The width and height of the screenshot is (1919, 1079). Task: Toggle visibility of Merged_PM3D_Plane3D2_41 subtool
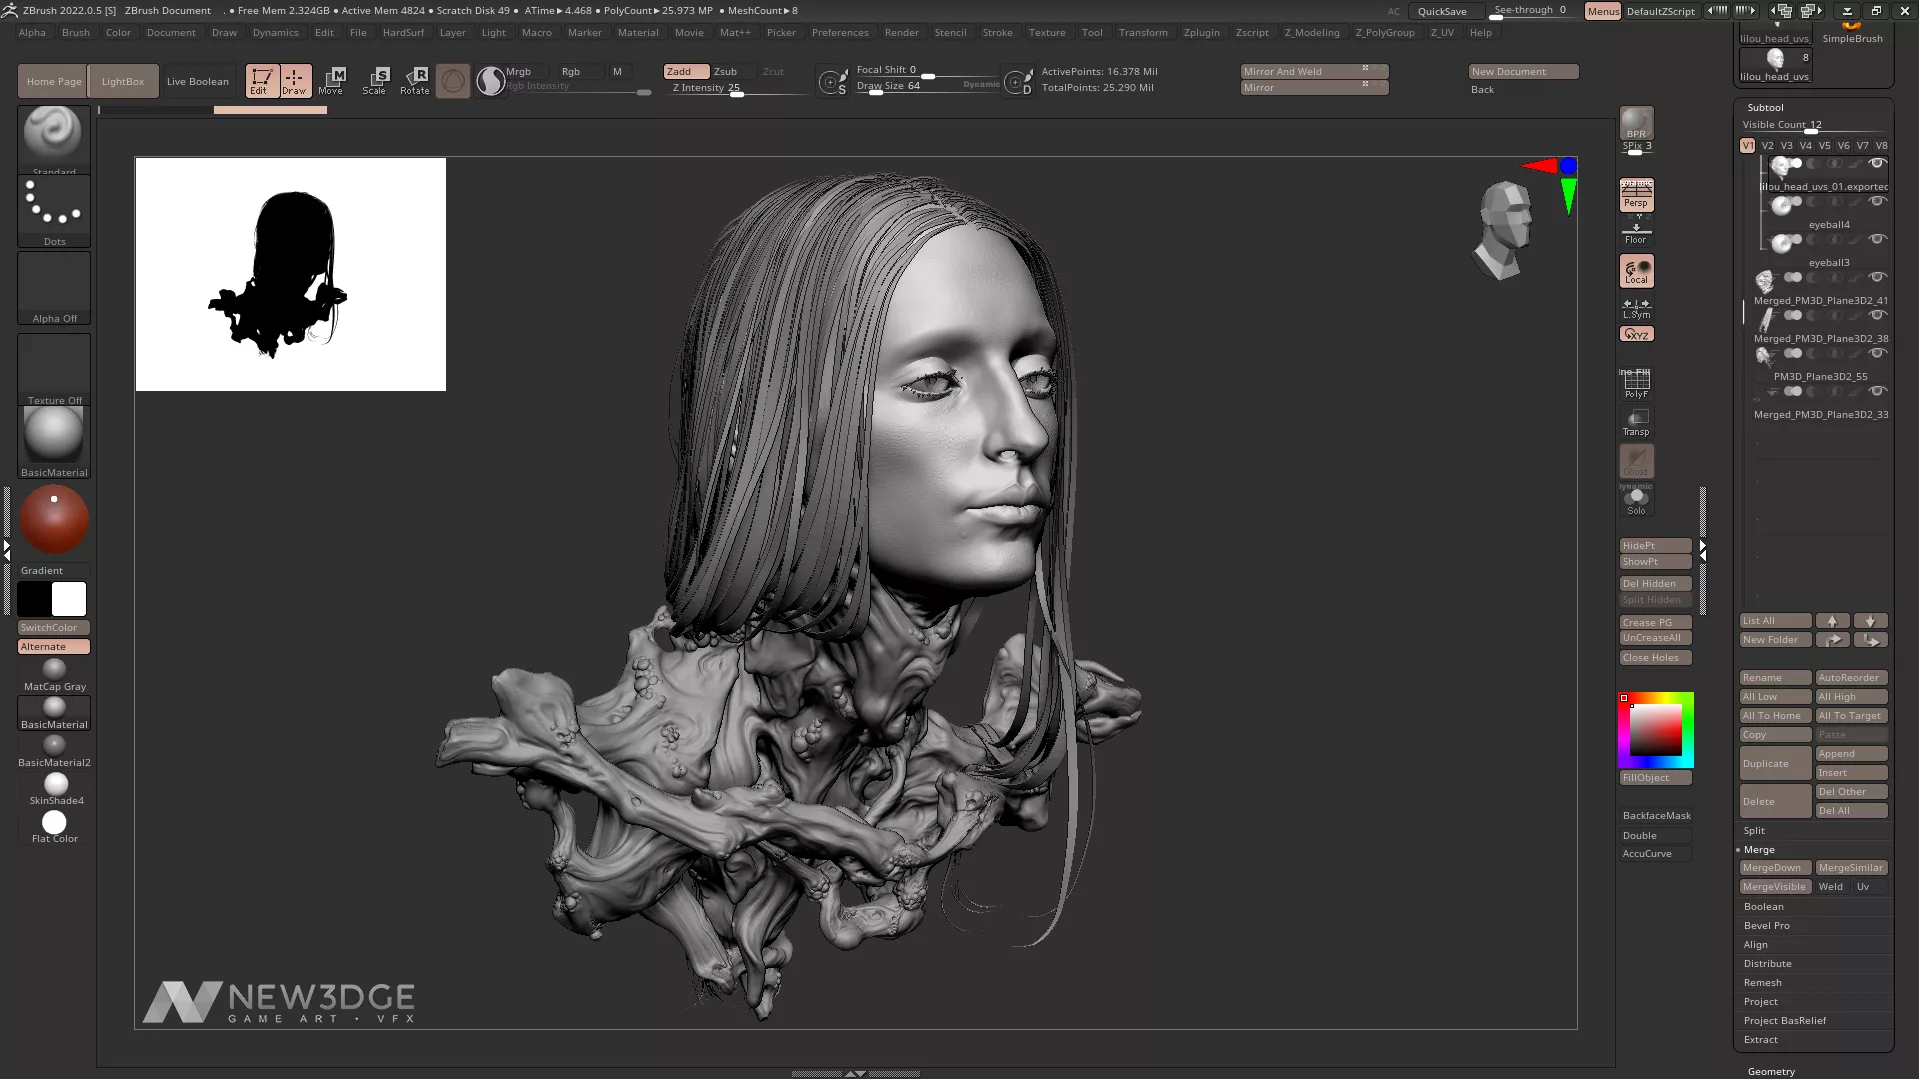1877,277
